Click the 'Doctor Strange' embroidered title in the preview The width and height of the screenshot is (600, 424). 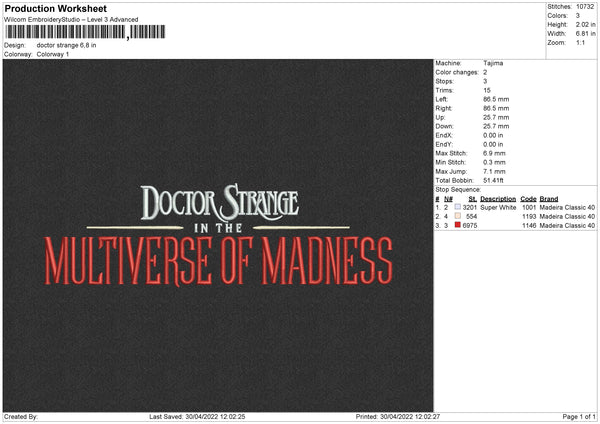tap(220, 202)
